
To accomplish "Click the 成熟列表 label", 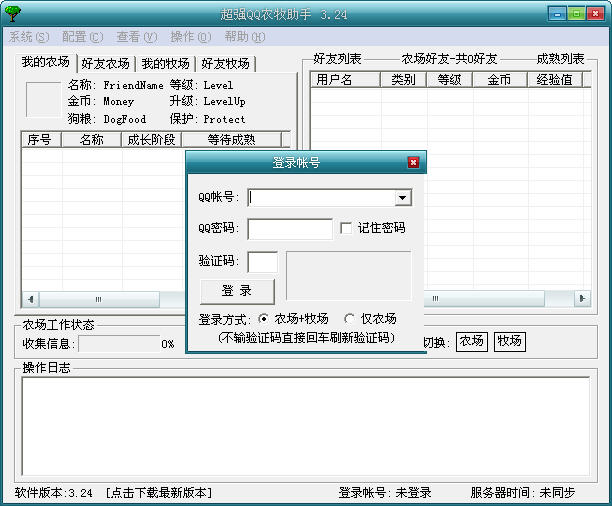I will [x=560, y=59].
